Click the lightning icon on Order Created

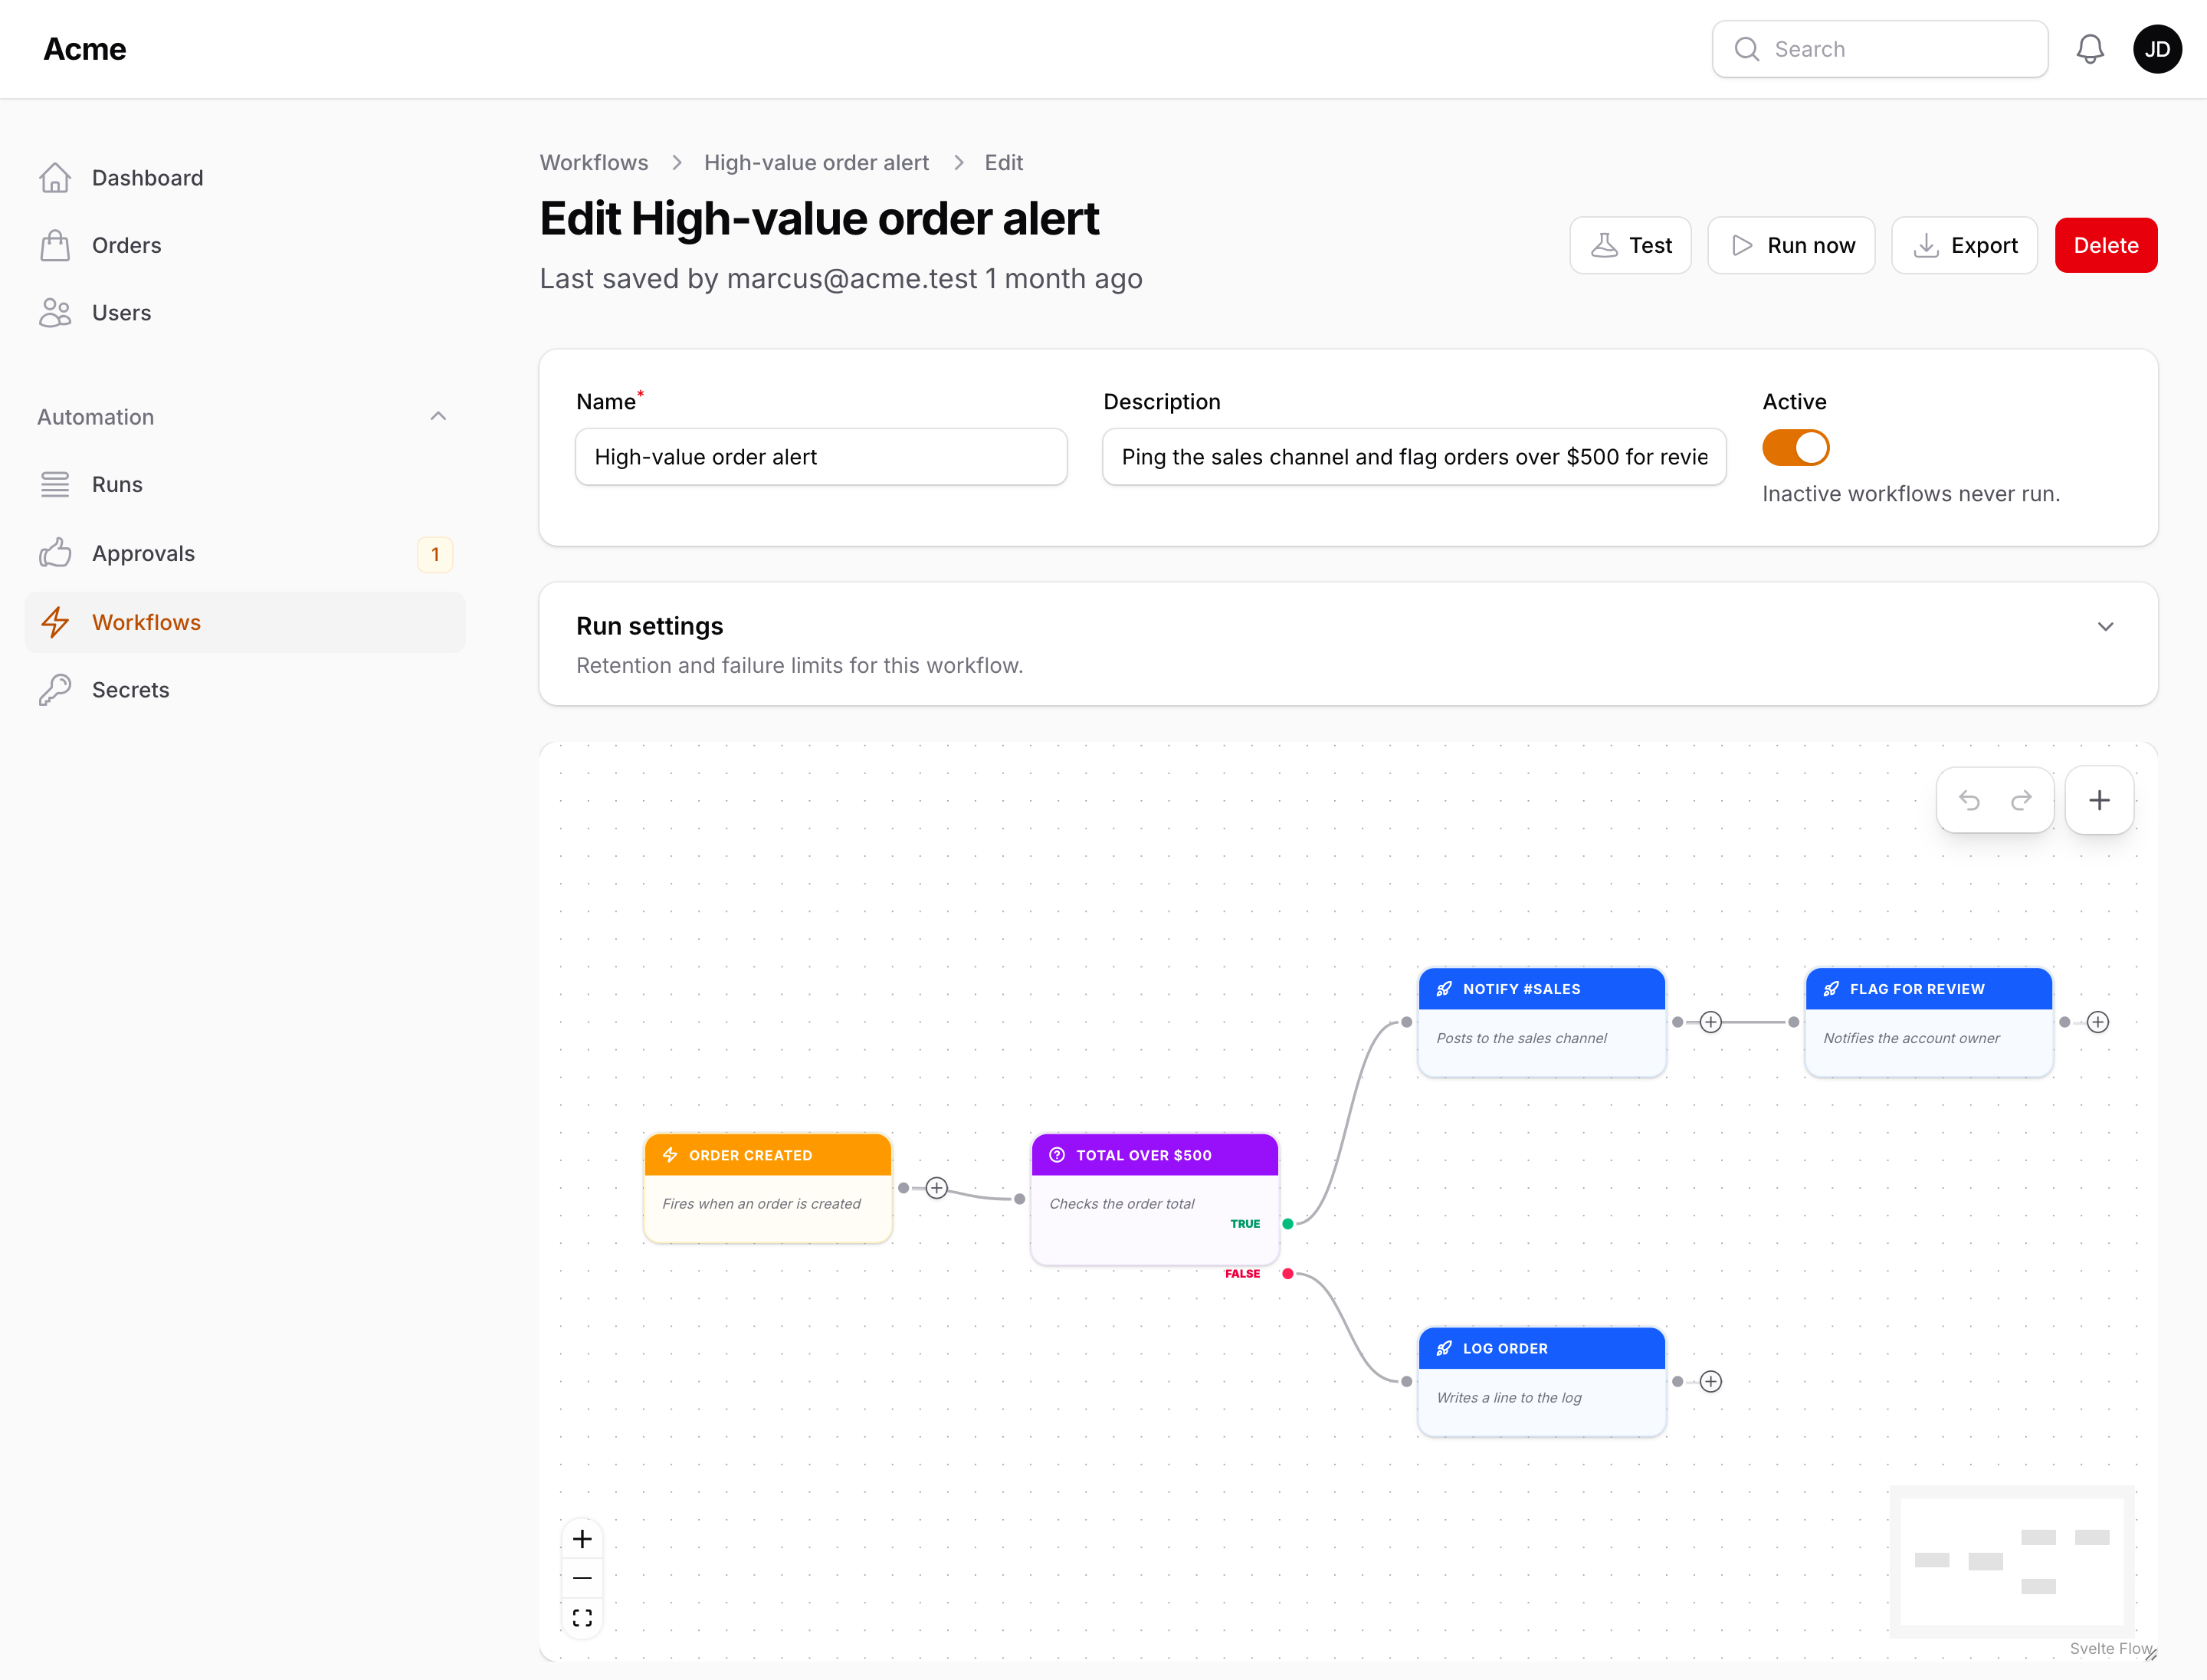670,1155
